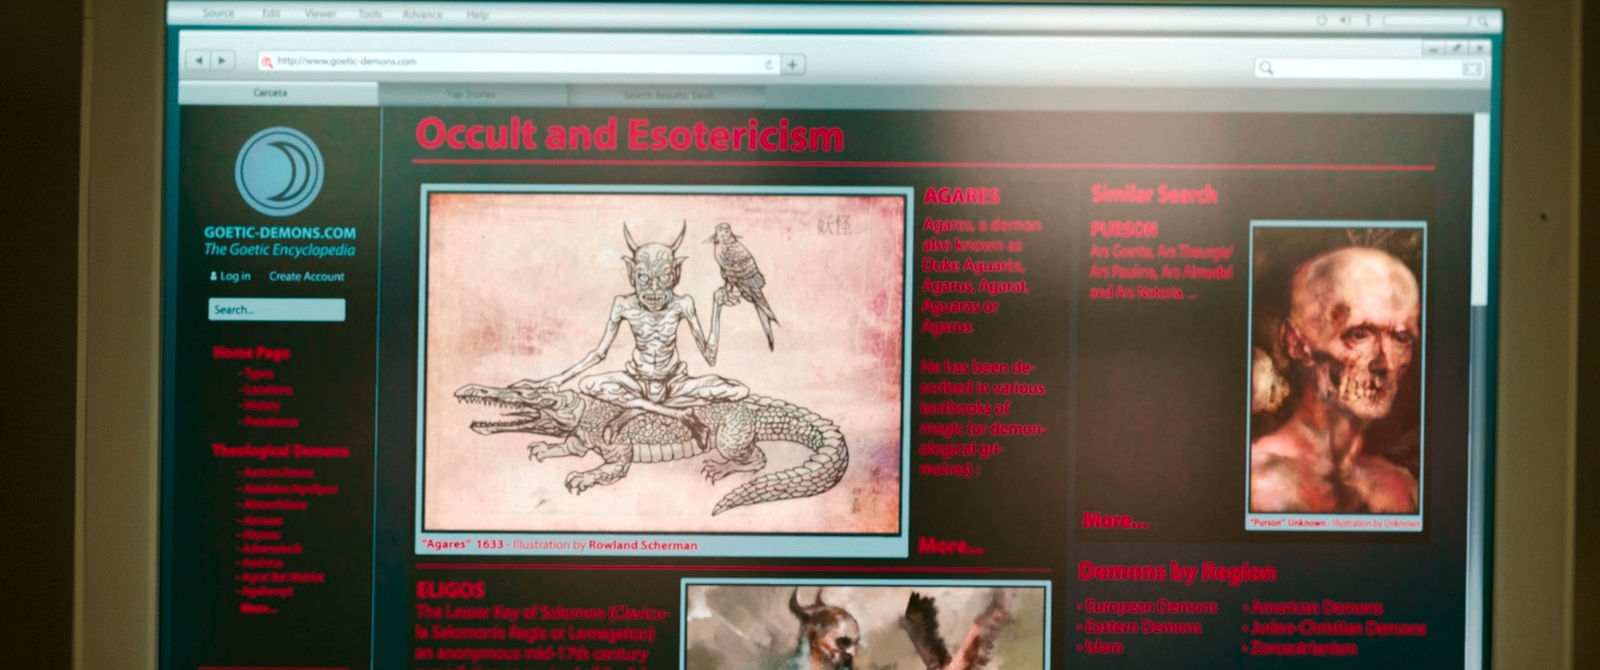Click the volume speaker icon in top bar
1600x670 pixels.
(x=1345, y=20)
